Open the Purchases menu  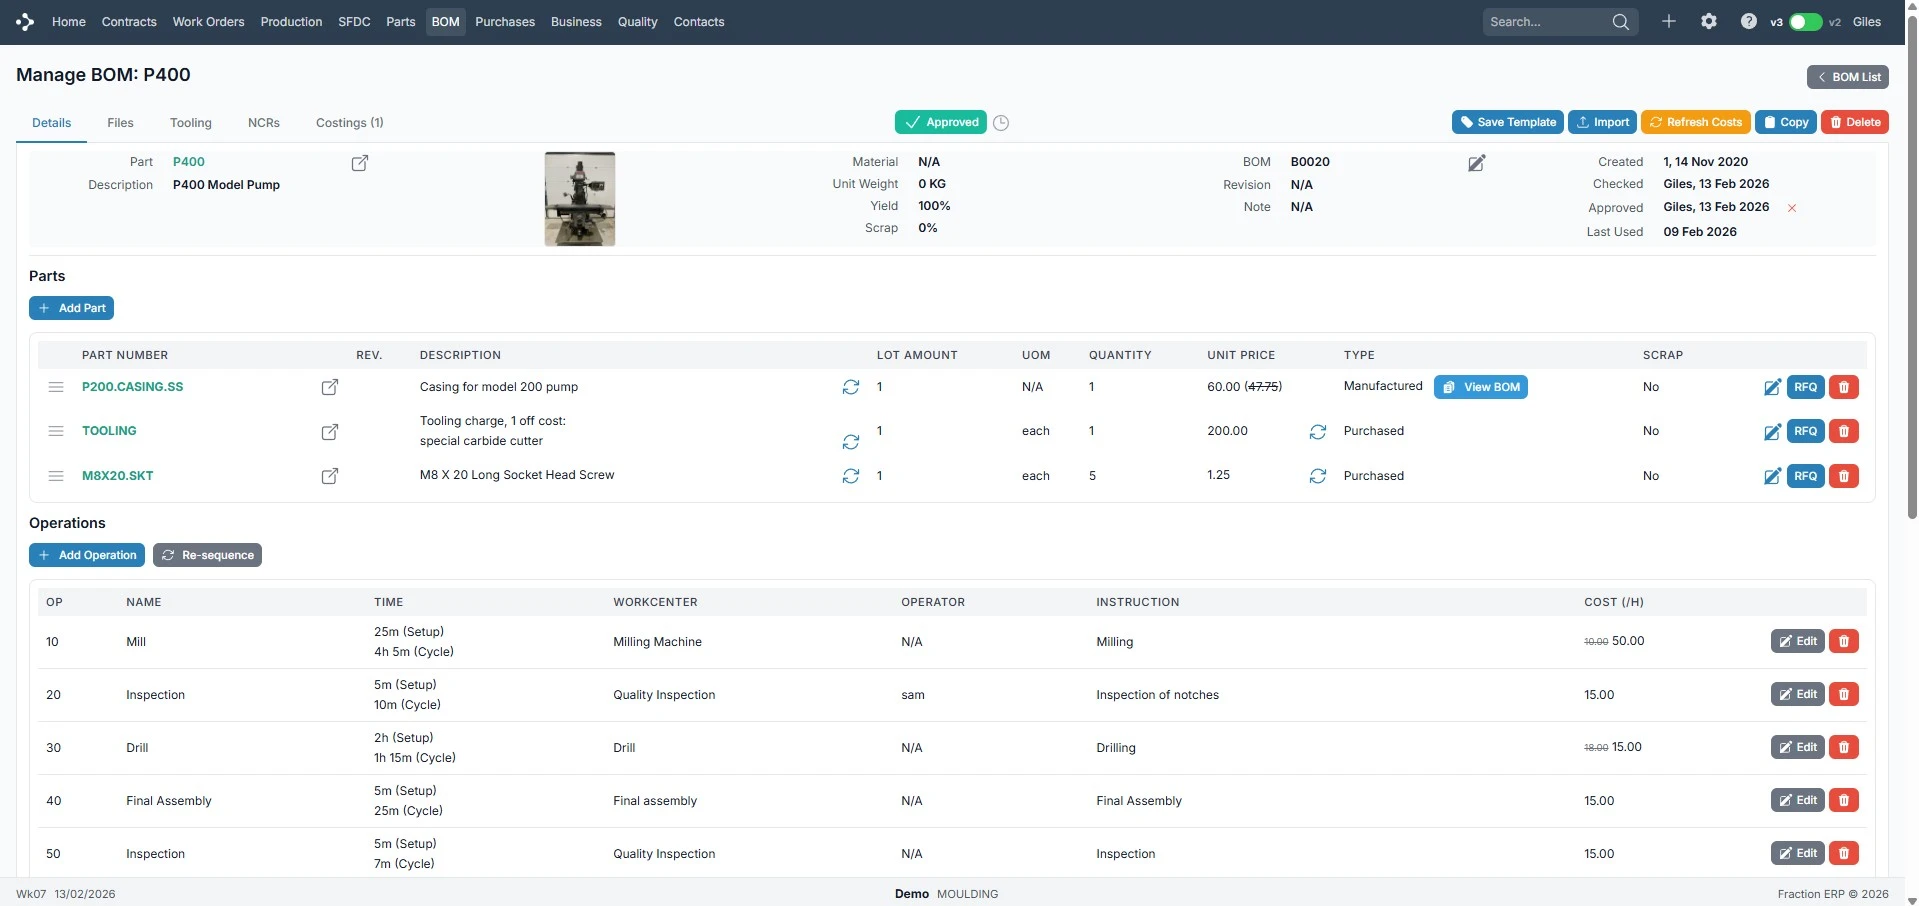point(504,22)
